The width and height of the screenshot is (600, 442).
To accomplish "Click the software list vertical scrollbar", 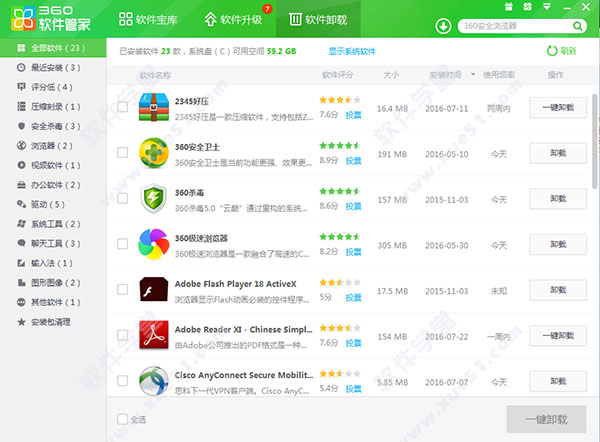I will [595, 142].
